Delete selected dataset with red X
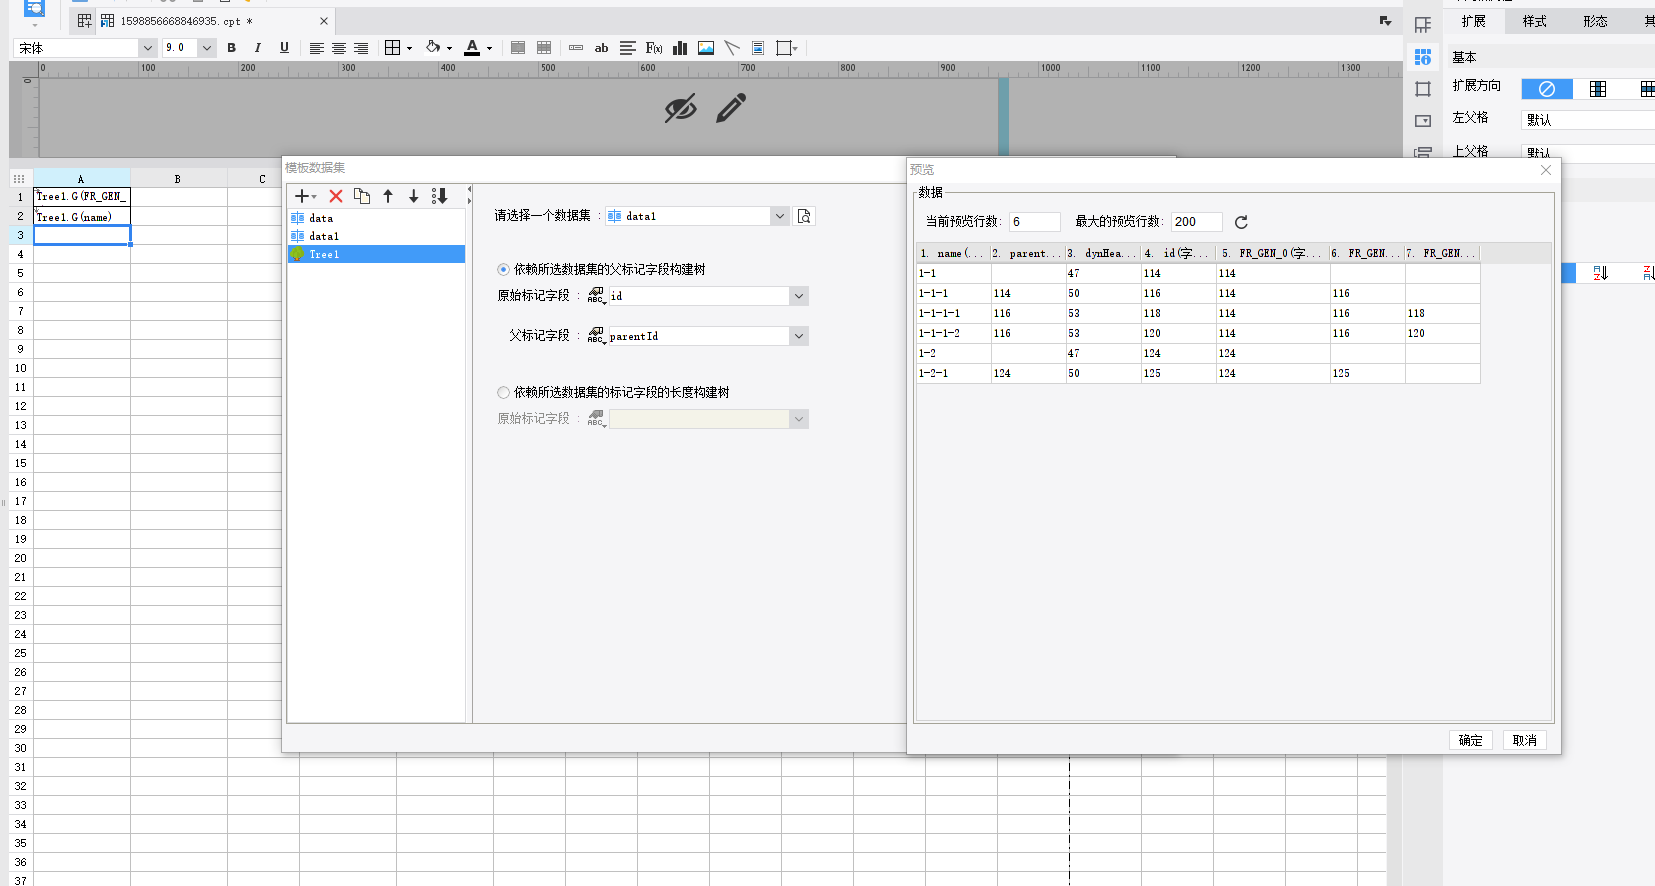The height and width of the screenshot is (886, 1655). tap(336, 196)
